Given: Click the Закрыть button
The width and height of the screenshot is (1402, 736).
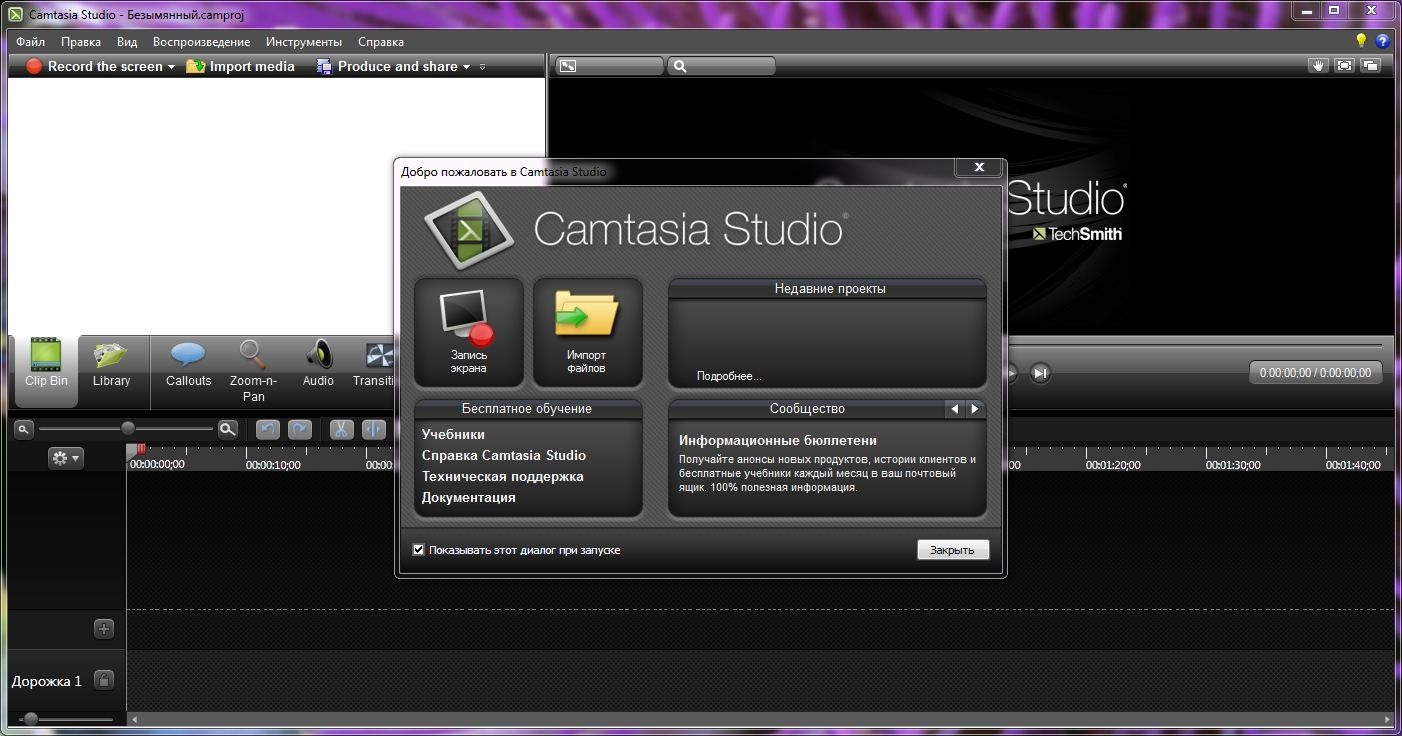Looking at the screenshot, I should click(x=953, y=549).
